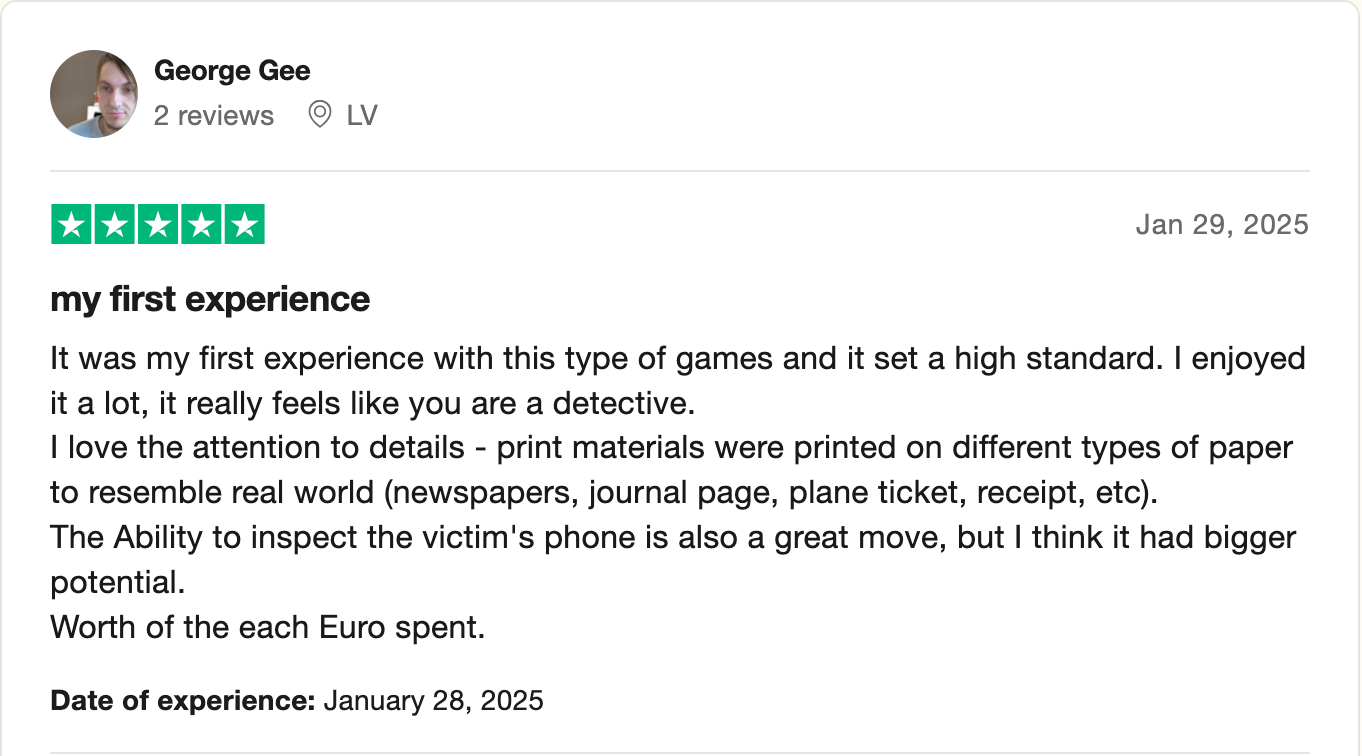Select the fifth green rating star
Viewport: 1362px width, 756px height.
click(244, 224)
